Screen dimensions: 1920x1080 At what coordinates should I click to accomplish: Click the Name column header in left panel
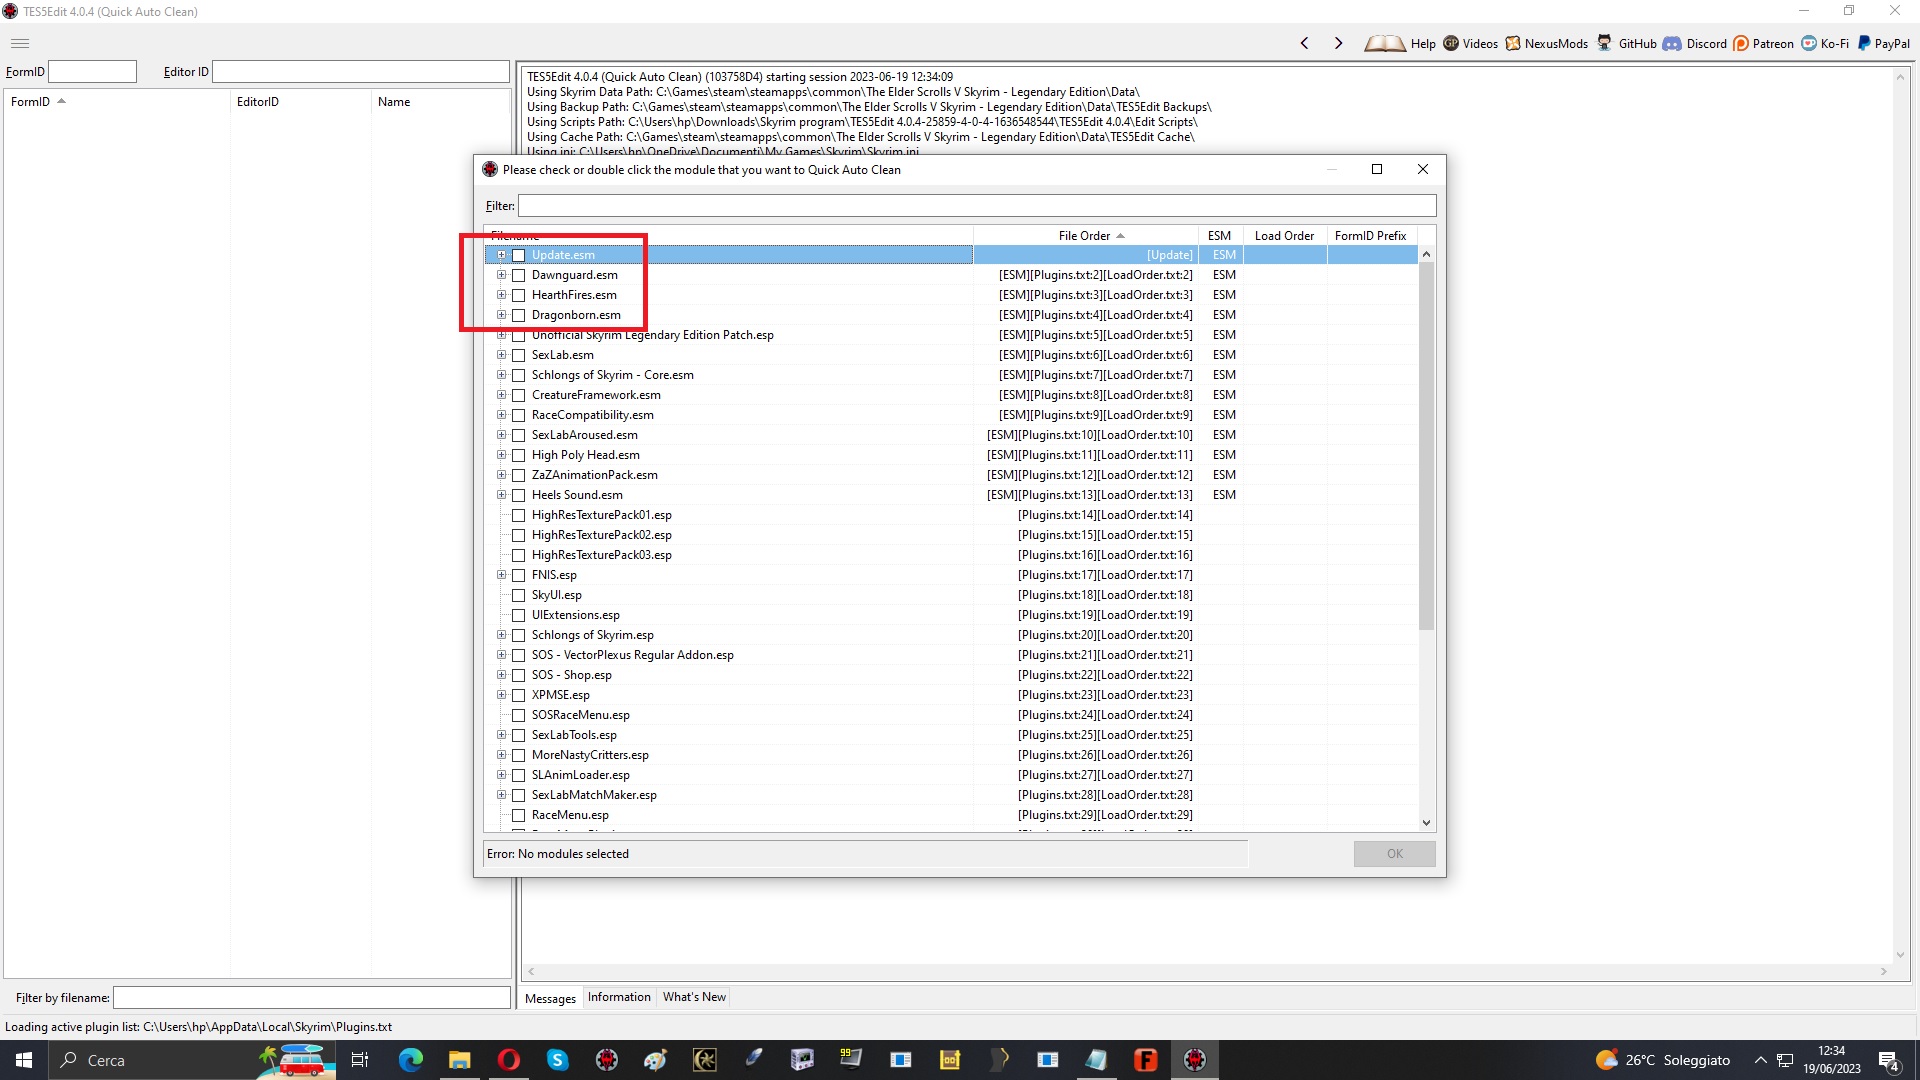coord(440,102)
